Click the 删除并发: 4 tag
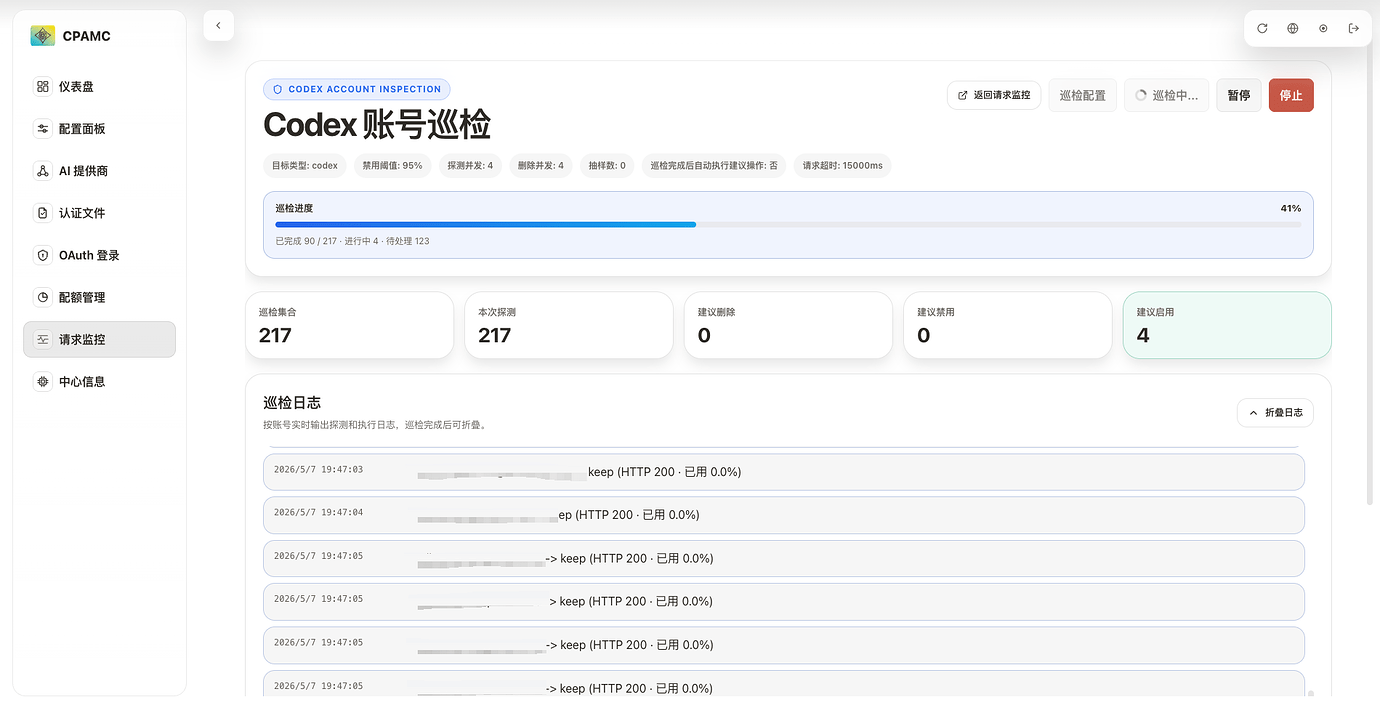The height and width of the screenshot is (712, 1380). pyautogui.click(x=541, y=165)
